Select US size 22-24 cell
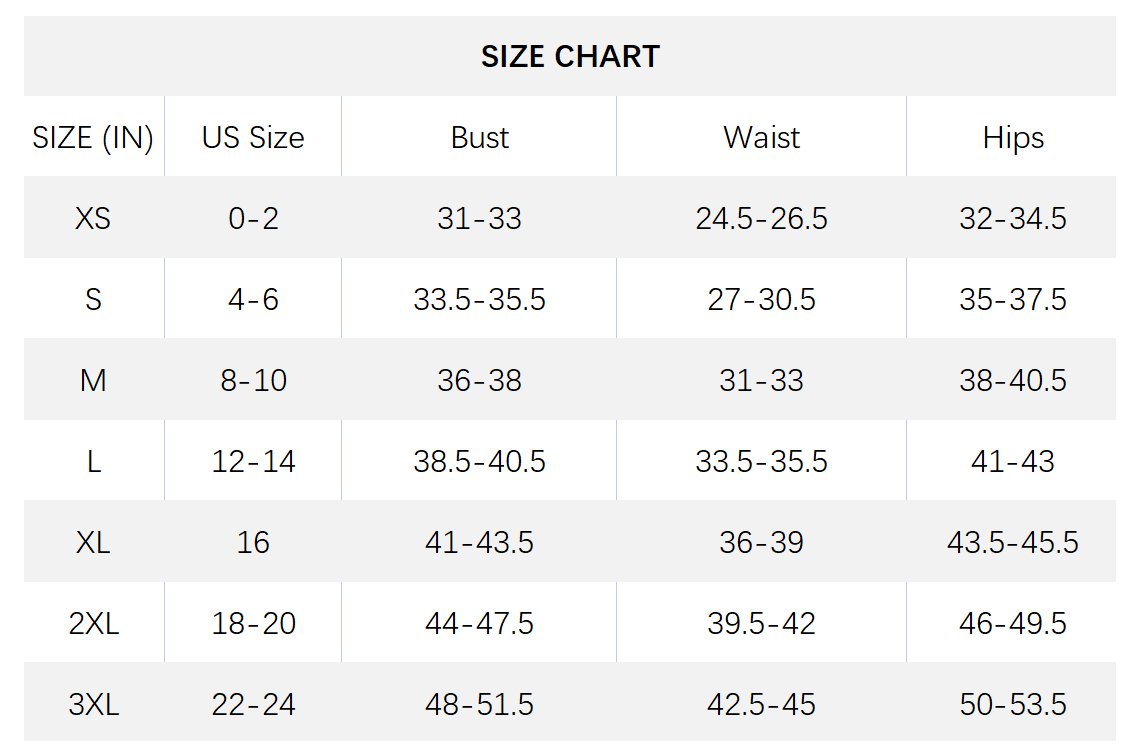 pyautogui.click(x=253, y=705)
